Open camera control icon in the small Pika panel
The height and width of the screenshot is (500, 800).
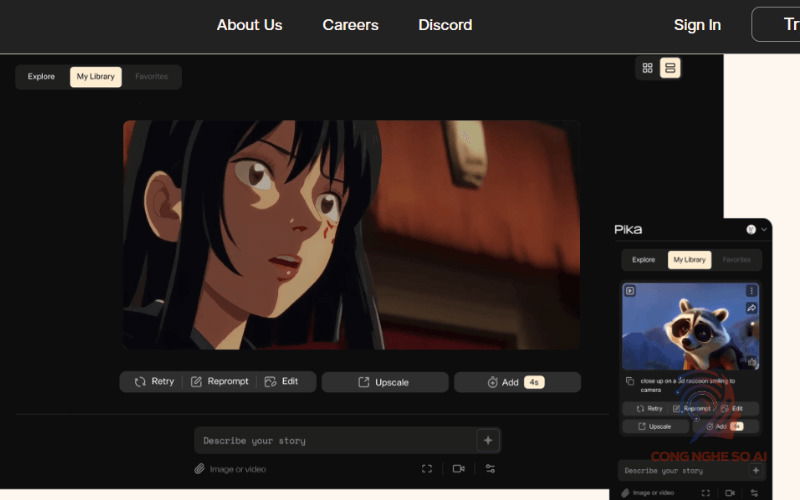tap(730, 493)
